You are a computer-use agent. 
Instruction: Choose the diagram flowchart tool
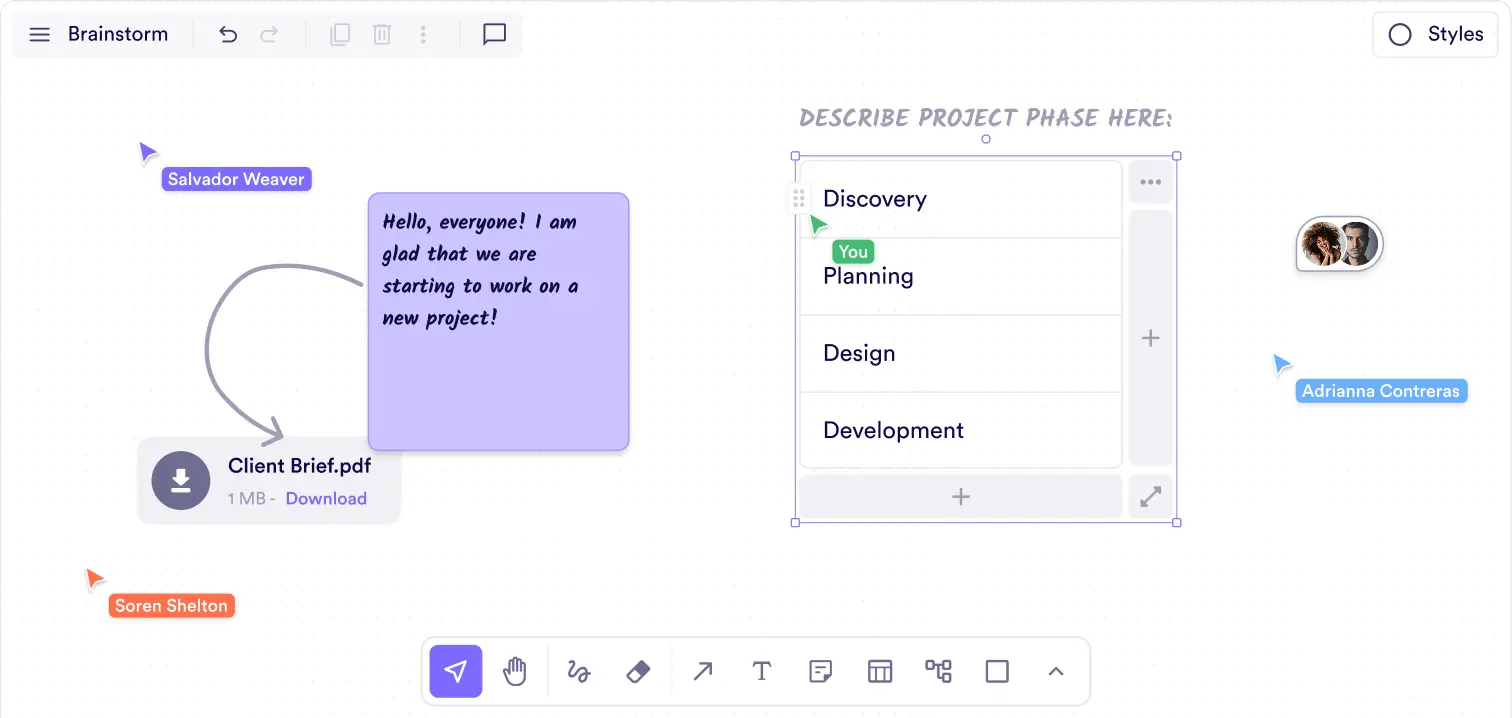click(x=938, y=671)
